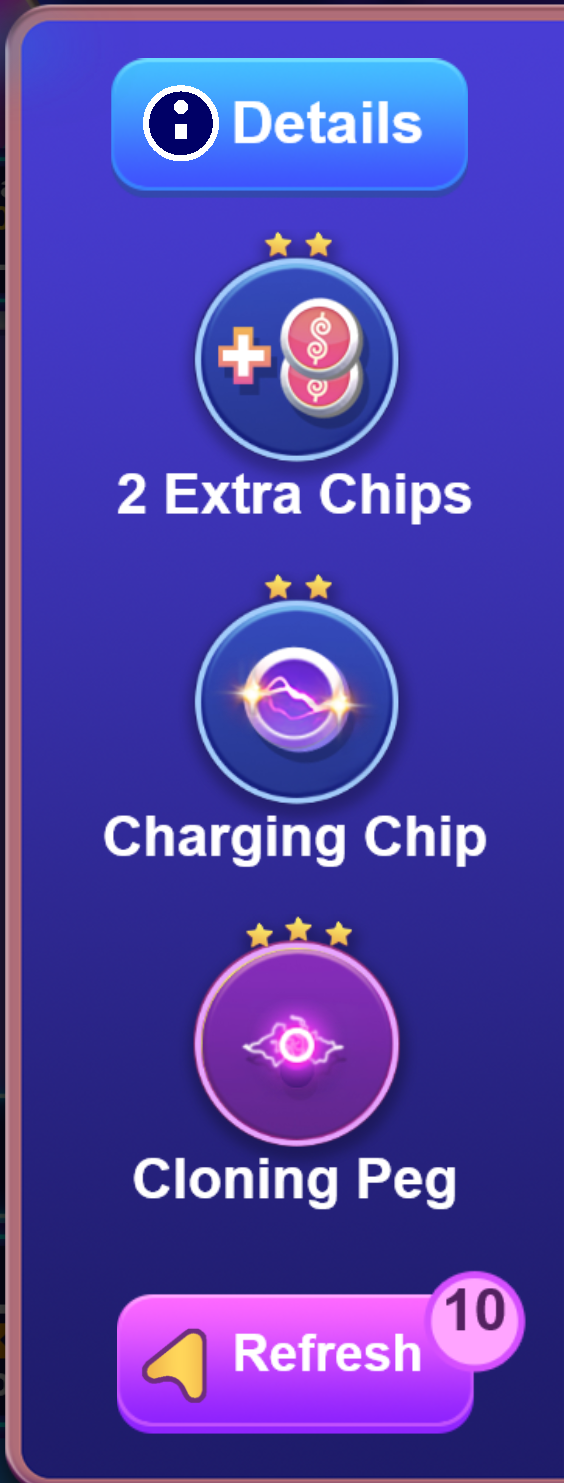Click the Refresh button
The width and height of the screenshot is (564, 1483).
[x=295, y=1362]
